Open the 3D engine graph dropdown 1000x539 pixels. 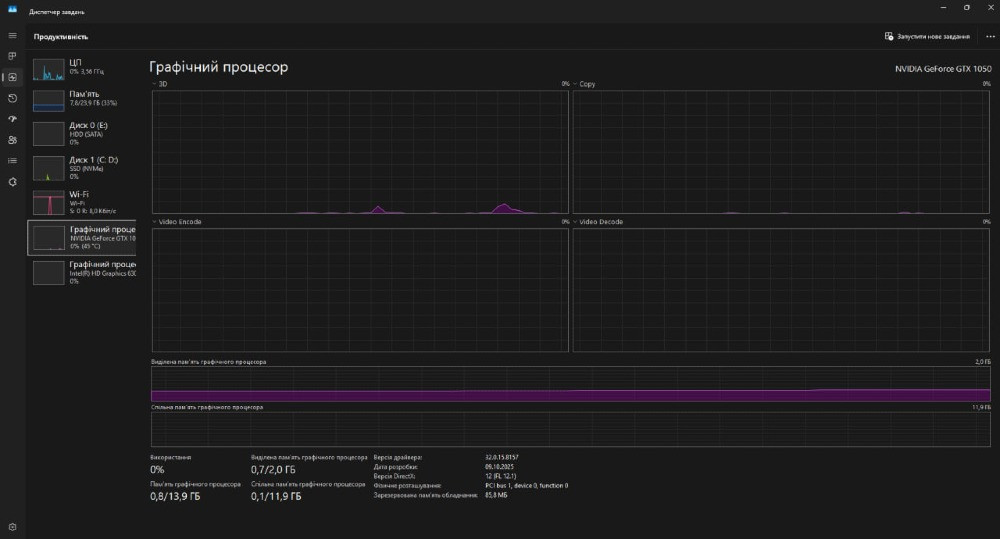click(160, 84)
